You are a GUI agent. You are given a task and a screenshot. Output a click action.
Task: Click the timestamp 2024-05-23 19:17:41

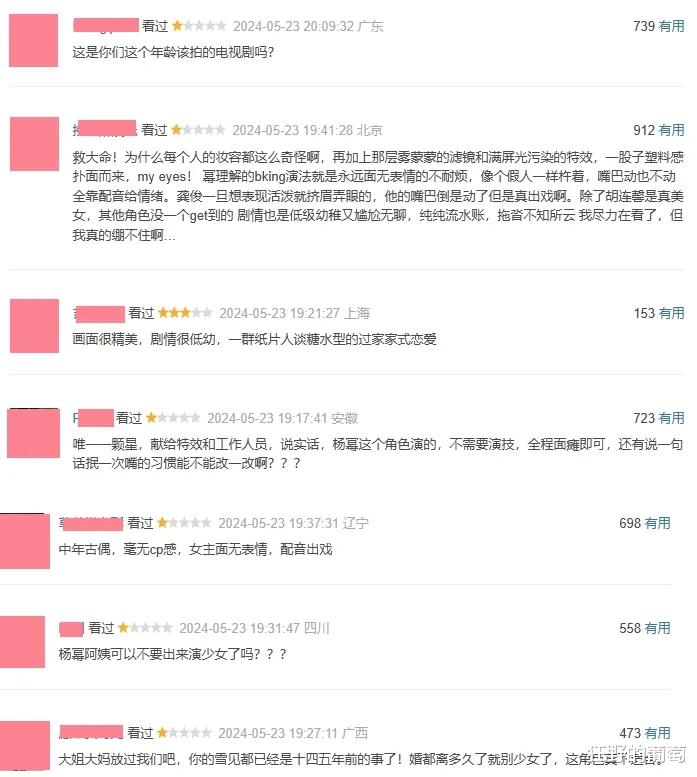click(268, 418)
